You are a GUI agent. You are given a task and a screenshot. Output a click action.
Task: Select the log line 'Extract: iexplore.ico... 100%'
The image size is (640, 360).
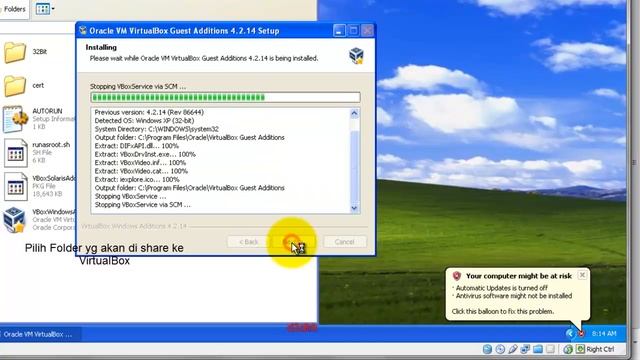pyautogui.click(x=137, y=180)
